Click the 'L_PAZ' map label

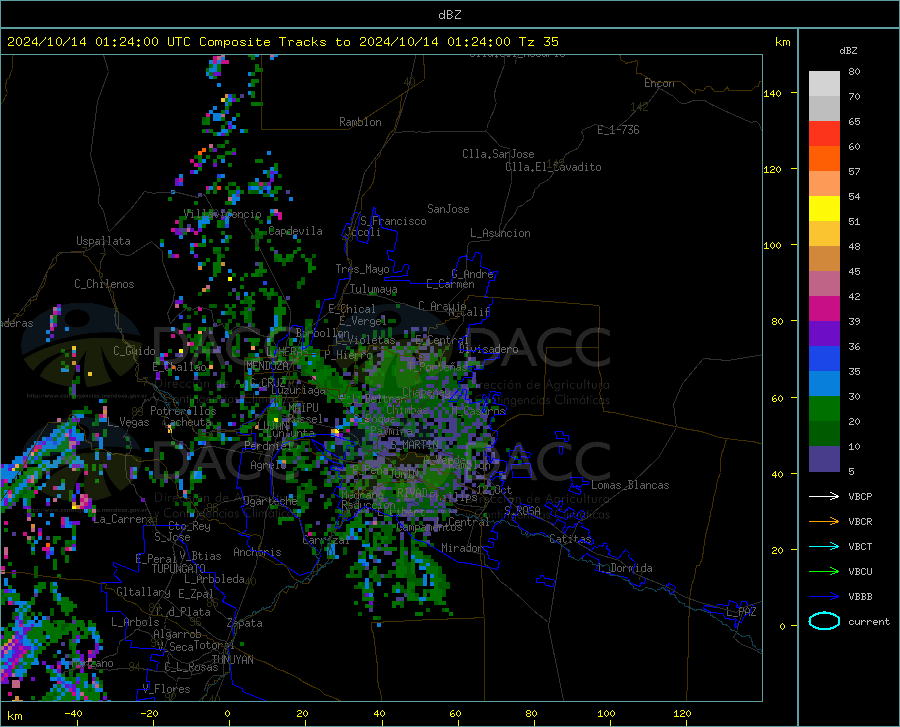(x=741, y=612)
